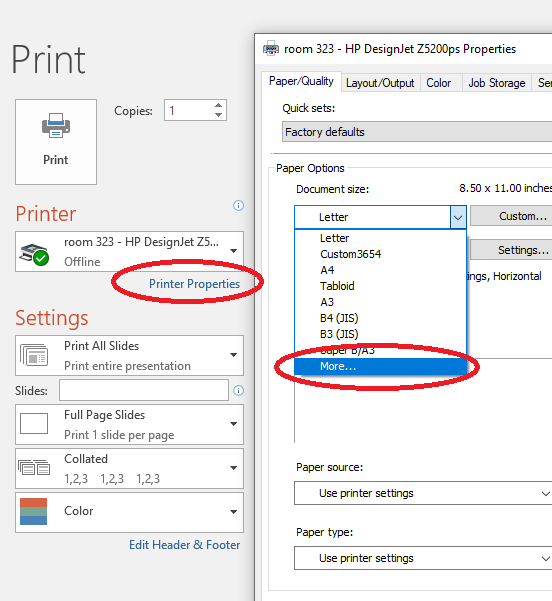The image size is (552, 601).
Task: Click the printer icon in Properties title bar
Action: pos(271,49)
